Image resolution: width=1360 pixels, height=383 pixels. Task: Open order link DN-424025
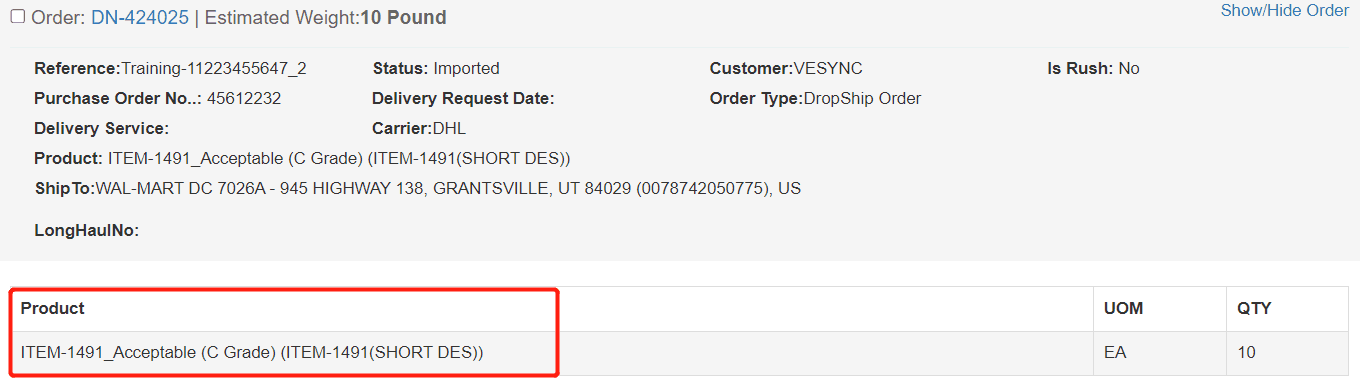[x=140, y=18]
